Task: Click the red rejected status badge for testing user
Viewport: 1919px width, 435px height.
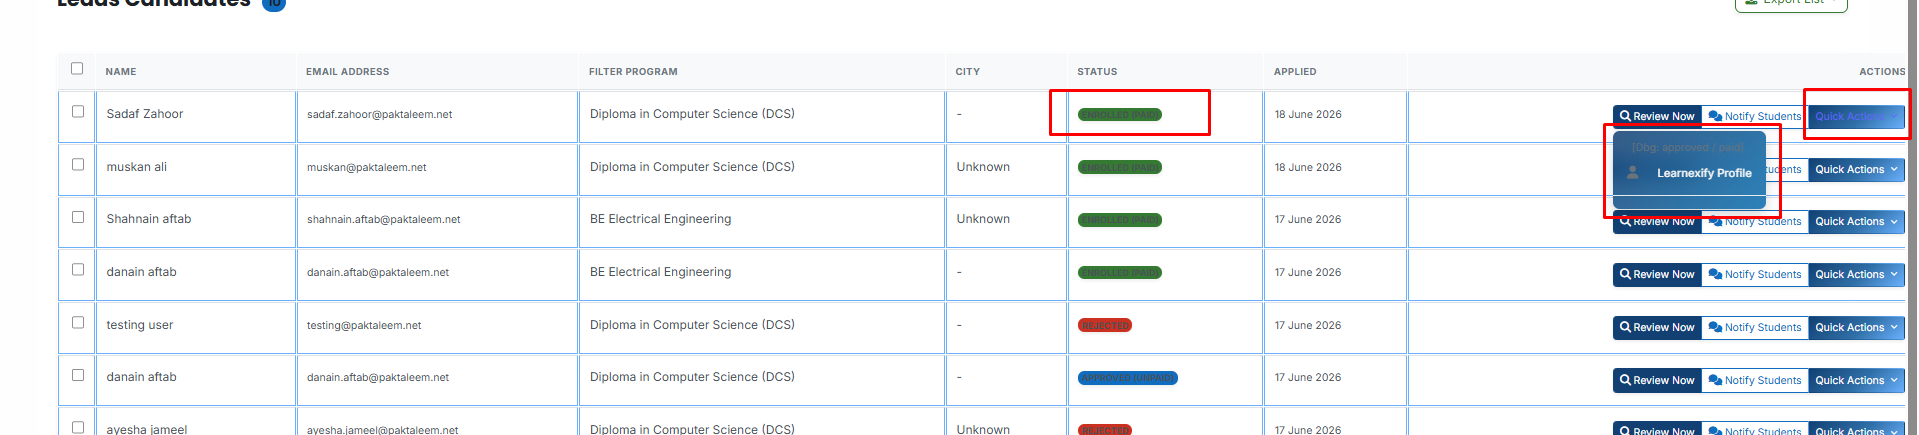Action: pyautogui.click(x=1104, y=326)
